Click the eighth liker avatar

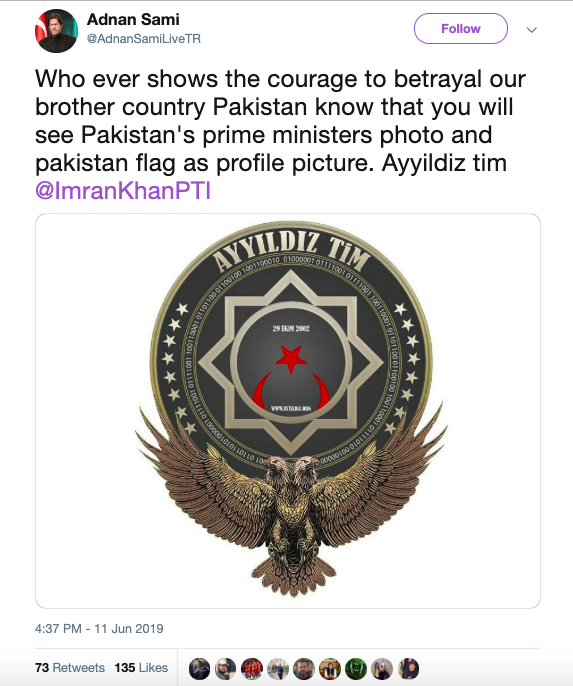click(382, 668)
